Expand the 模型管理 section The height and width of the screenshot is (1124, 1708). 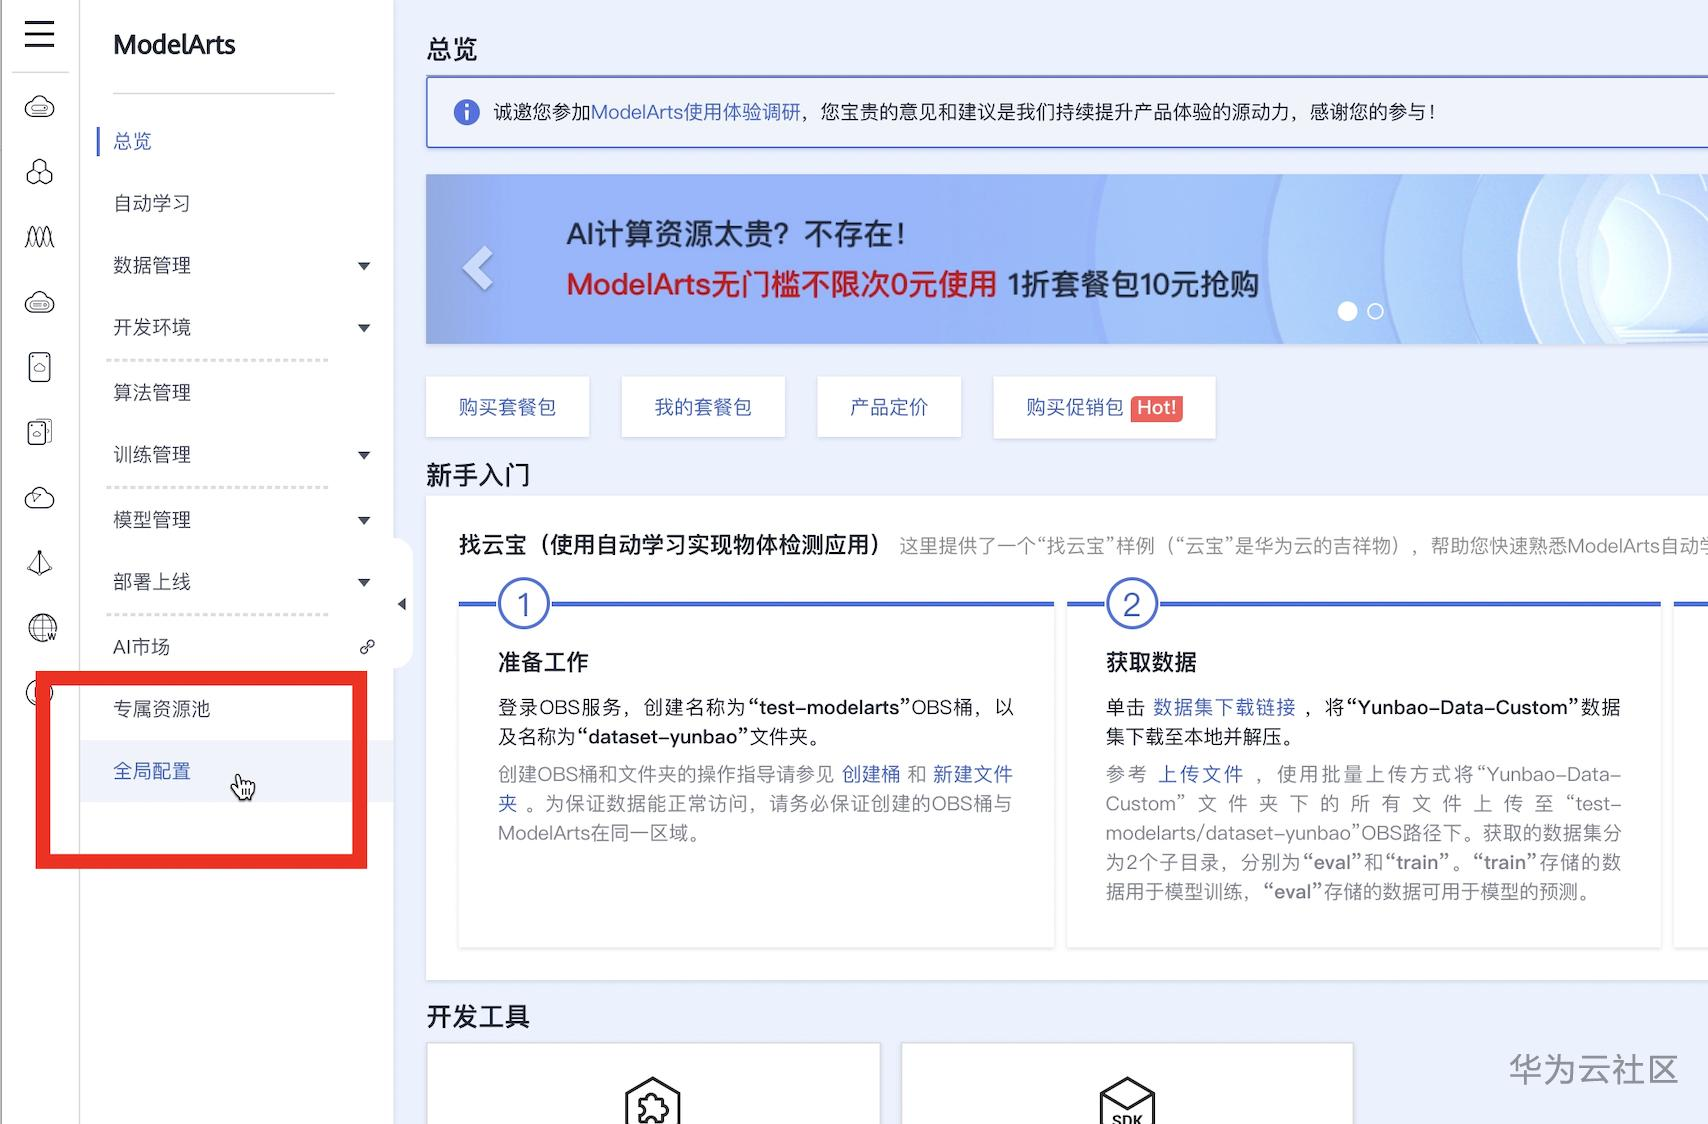click(x=364, y=520)
